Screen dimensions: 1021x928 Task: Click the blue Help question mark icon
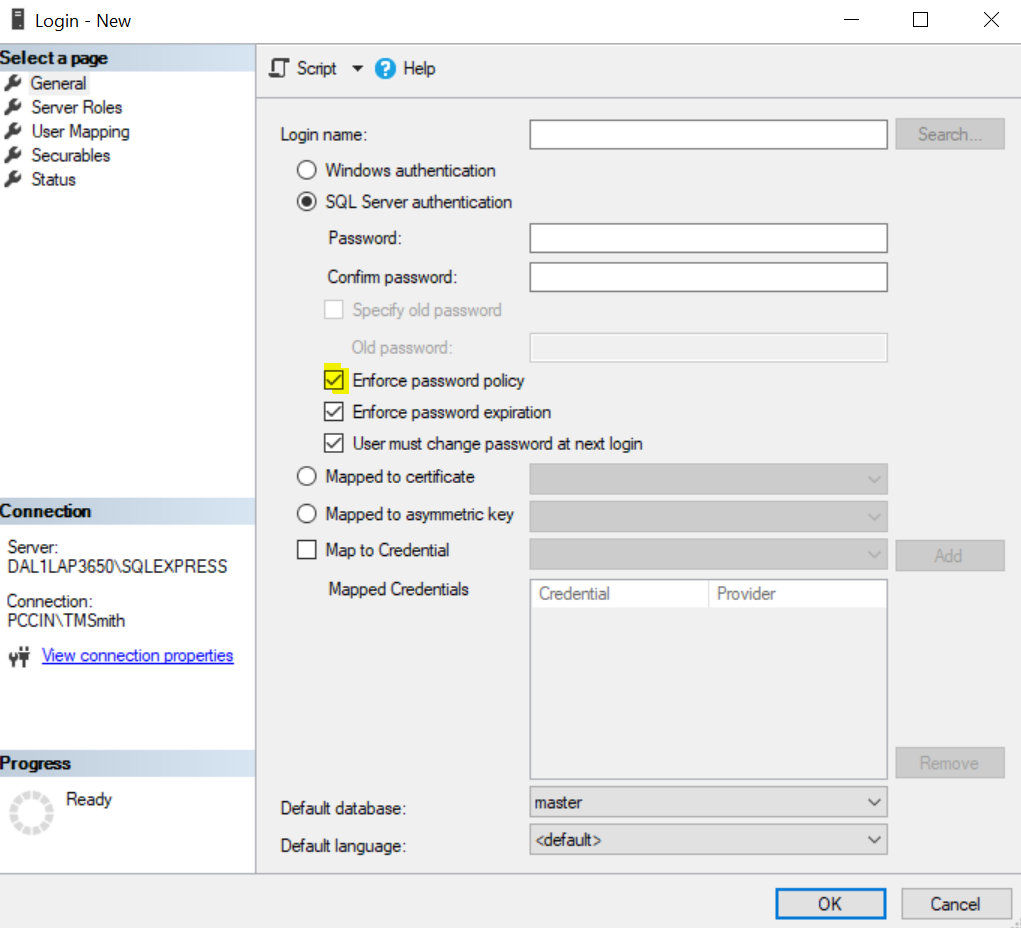(385, 69)
